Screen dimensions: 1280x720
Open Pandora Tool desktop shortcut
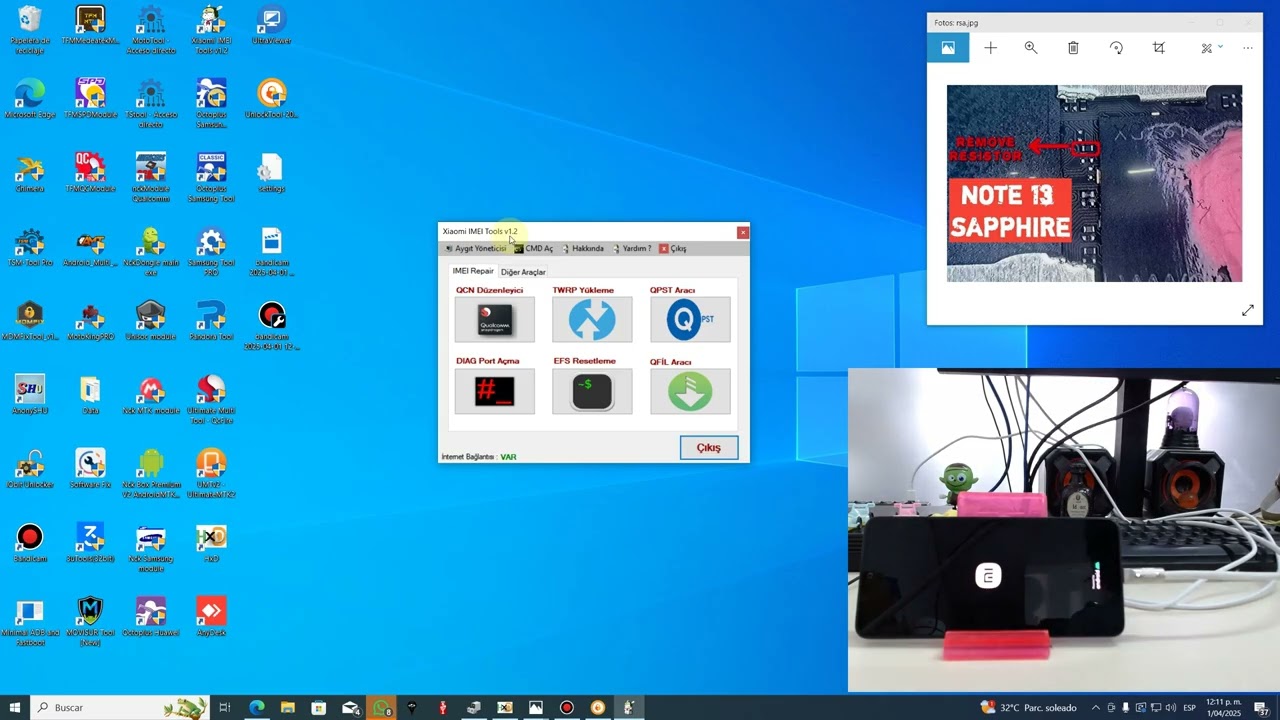coord(211,321)
